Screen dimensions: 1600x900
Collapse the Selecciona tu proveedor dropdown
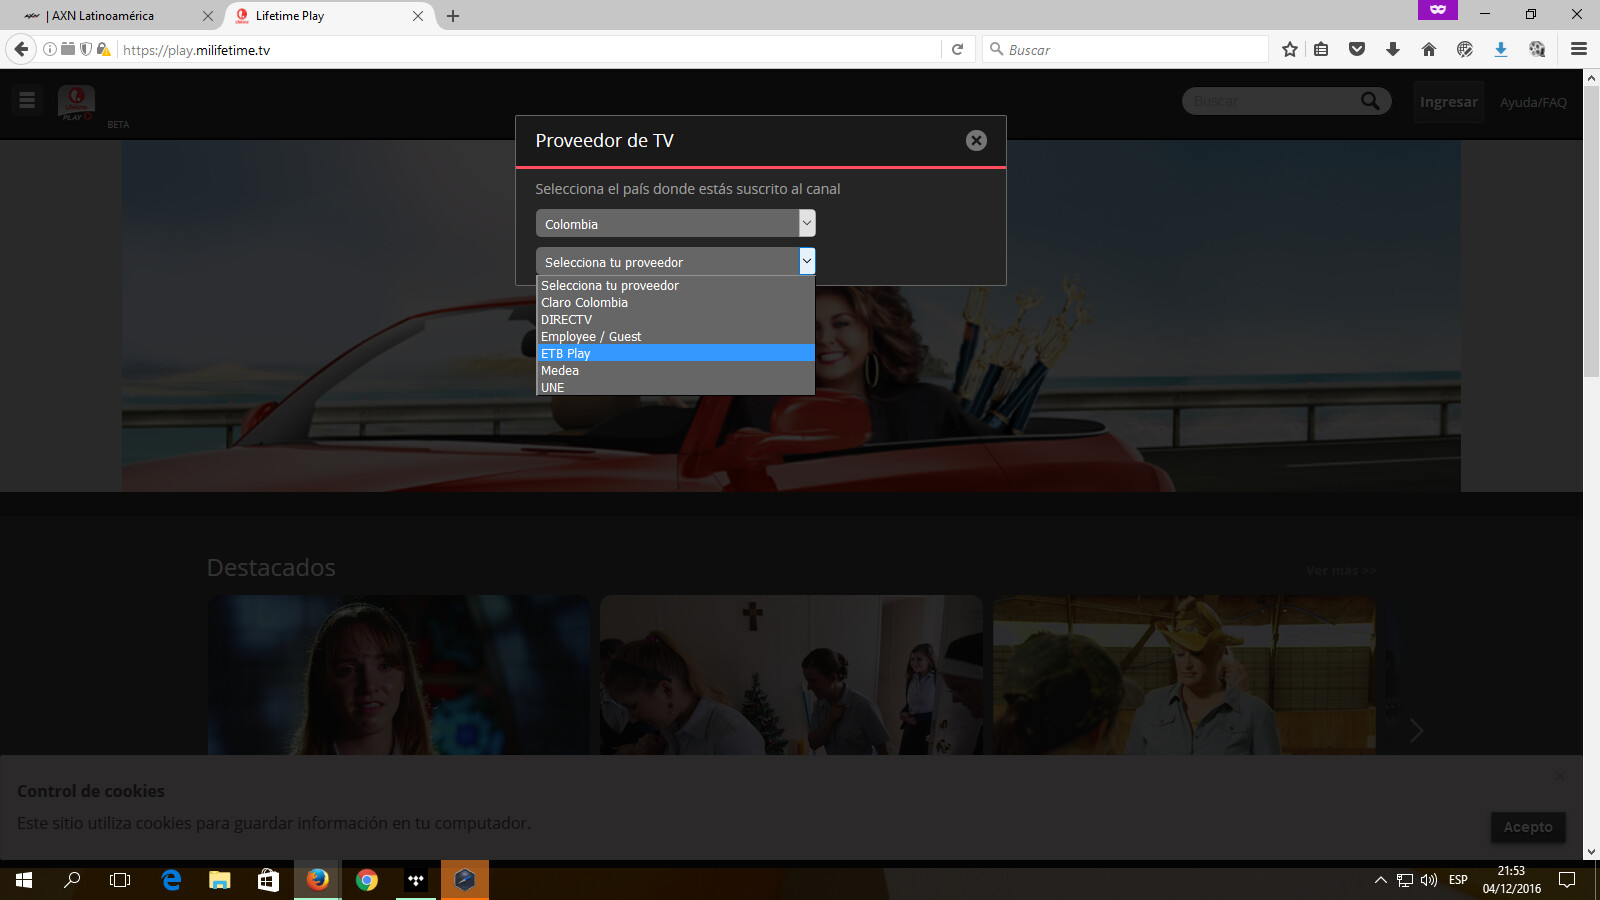676,262
